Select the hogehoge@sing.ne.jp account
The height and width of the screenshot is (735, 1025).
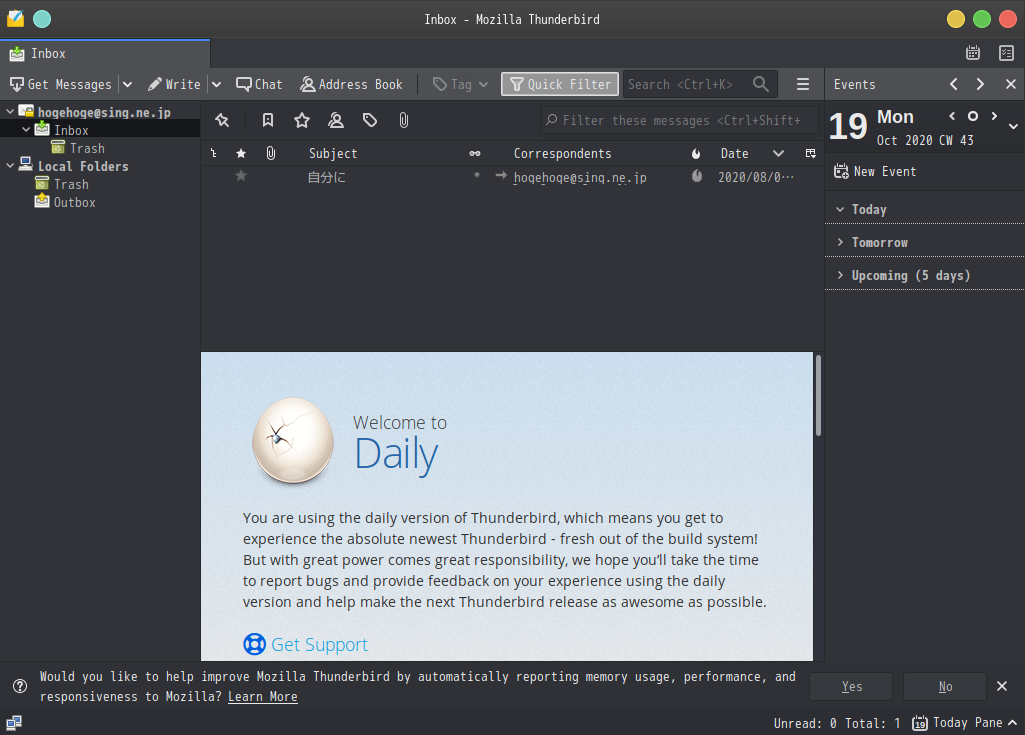pos(103,112)
